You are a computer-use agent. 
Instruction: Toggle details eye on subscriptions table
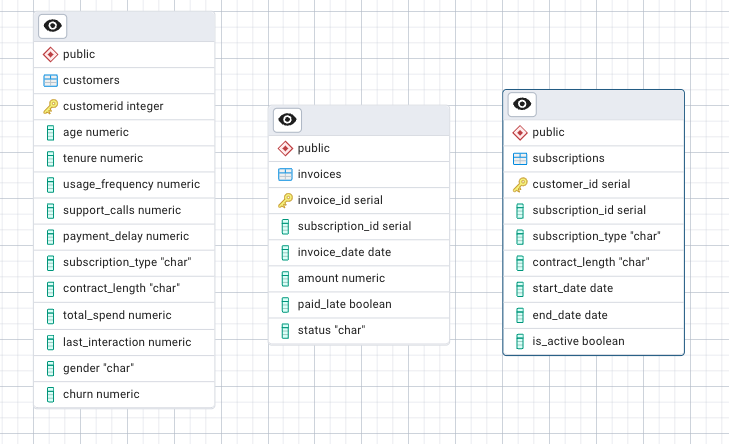[523, 104]
